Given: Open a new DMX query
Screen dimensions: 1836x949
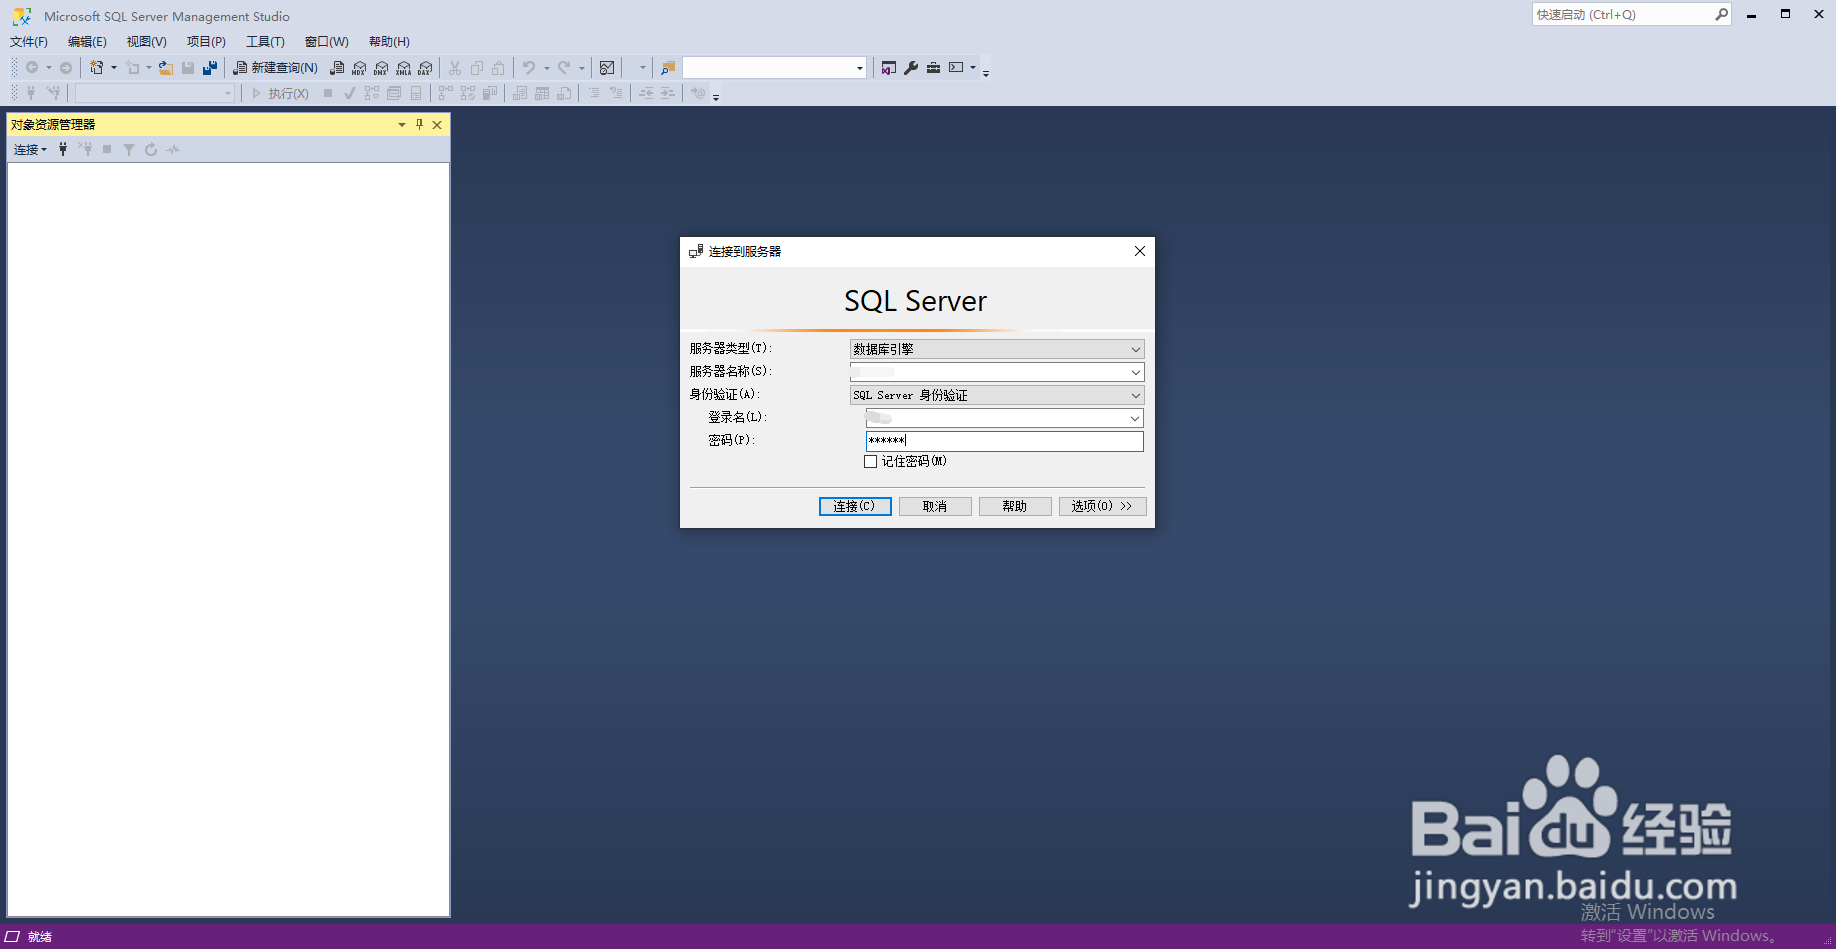Looking at the screenshot, I should point(381,68).
